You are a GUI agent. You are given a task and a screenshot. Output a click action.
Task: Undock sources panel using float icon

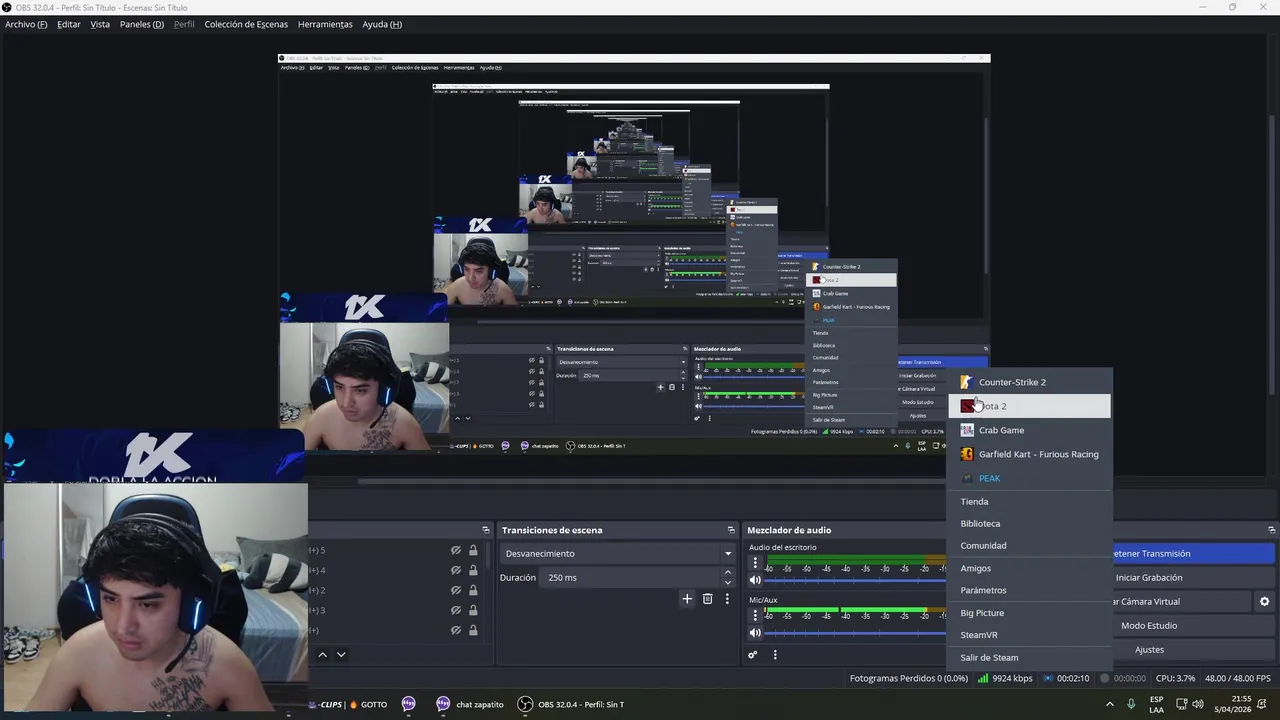[x=486, y=530]
